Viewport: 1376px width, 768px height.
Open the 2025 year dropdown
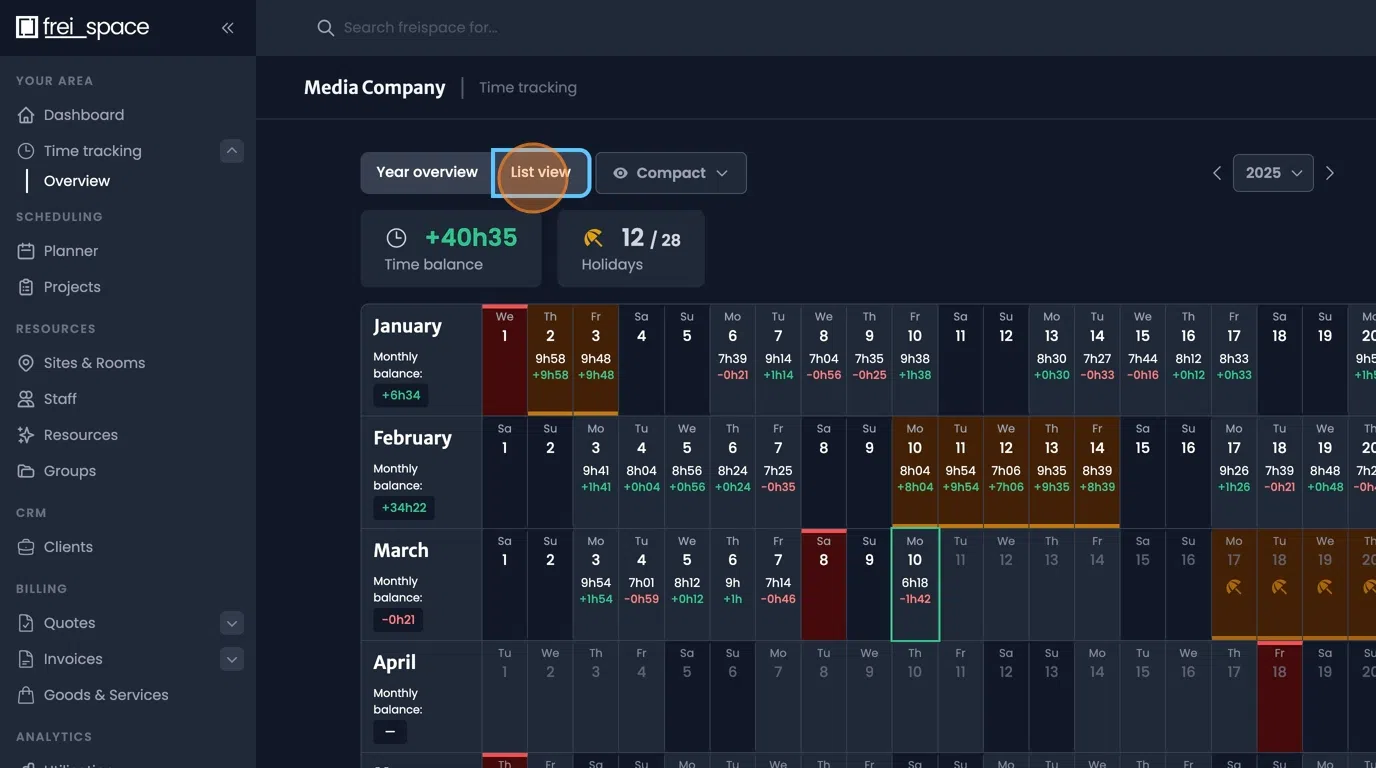pos(1272,173)
